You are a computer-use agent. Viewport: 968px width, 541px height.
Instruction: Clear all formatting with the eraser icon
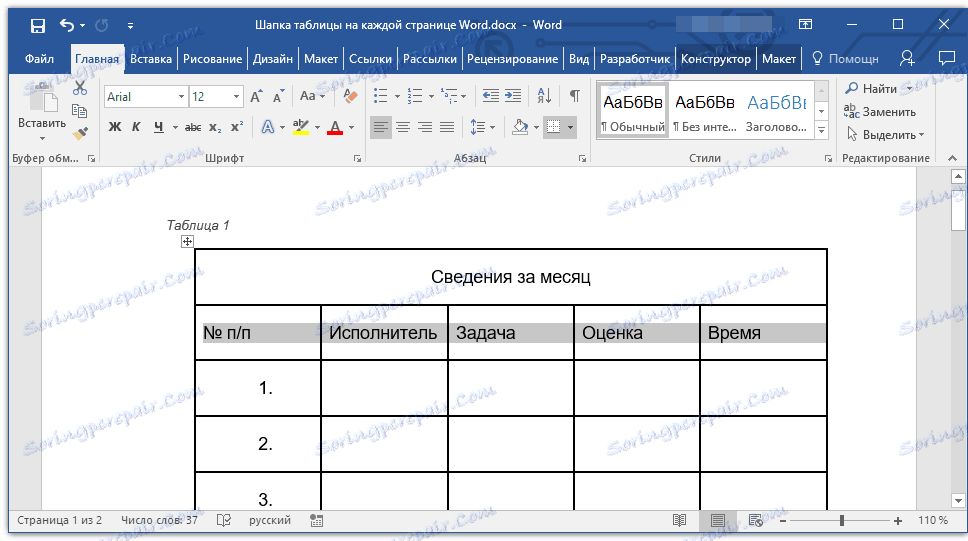(350, 96)
